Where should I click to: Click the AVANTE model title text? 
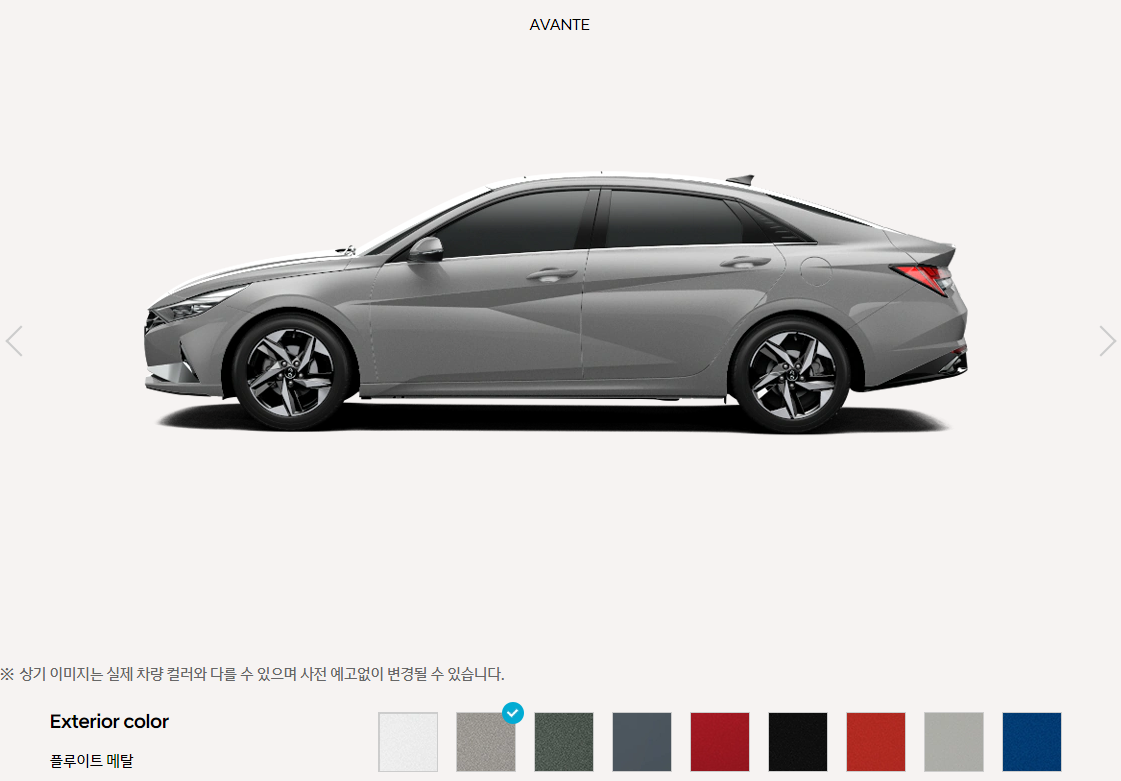click(x=560, y=25)
